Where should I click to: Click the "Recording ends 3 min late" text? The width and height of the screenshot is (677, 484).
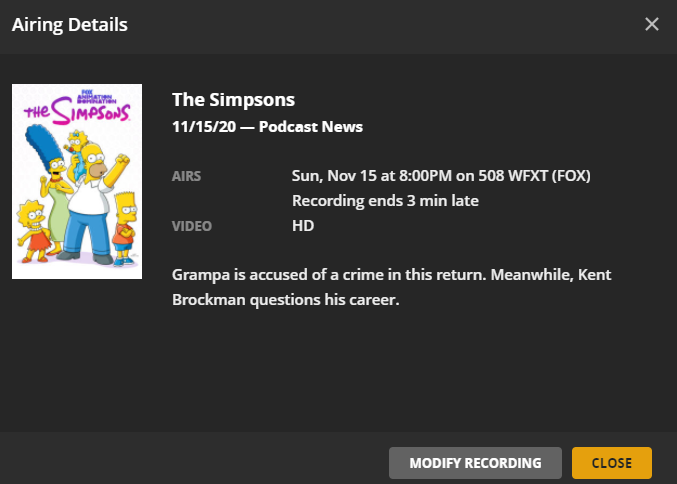tap(385, 201)
